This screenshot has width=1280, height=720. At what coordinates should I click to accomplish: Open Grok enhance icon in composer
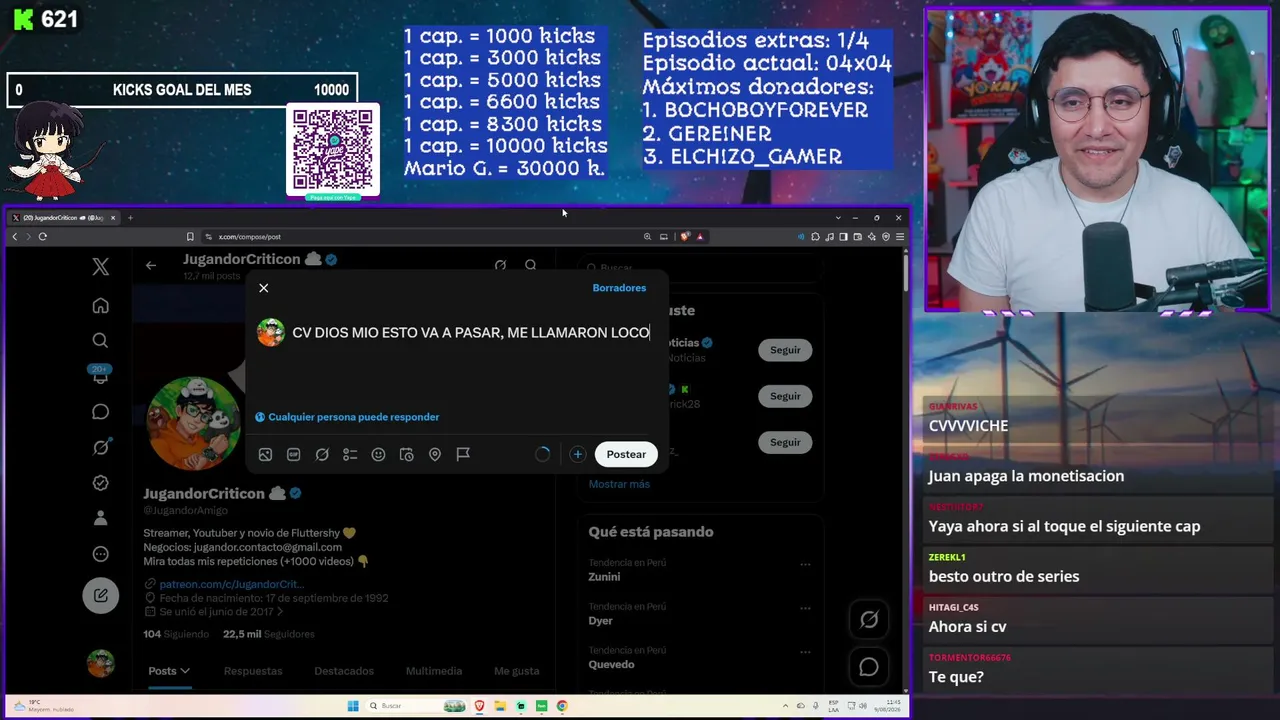pos(322,454)
